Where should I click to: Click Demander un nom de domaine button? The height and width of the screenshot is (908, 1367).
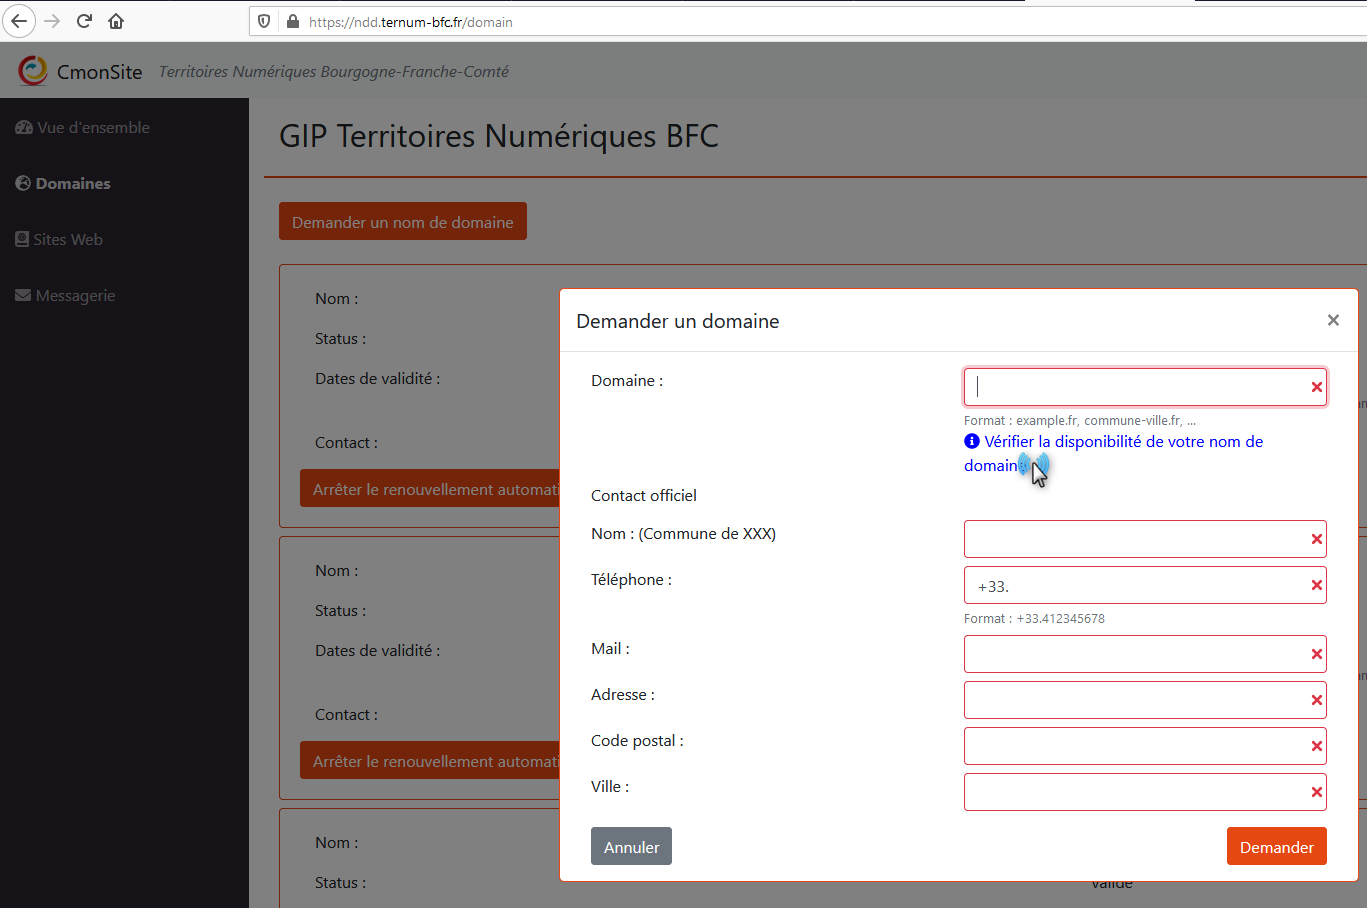[402, 222]
